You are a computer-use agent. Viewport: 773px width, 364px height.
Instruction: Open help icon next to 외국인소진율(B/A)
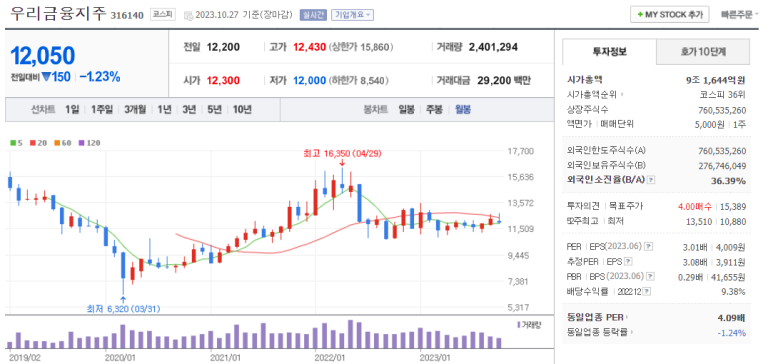click(651, 180)
